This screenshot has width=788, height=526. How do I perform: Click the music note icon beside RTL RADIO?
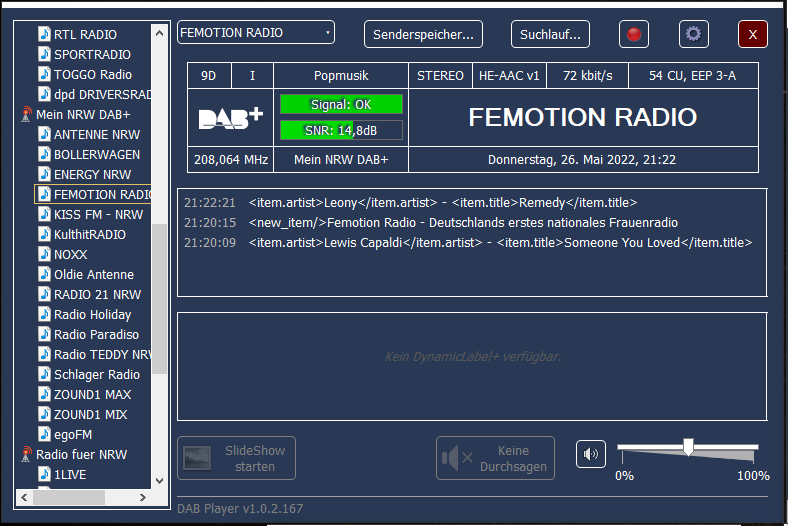(44, 34)
